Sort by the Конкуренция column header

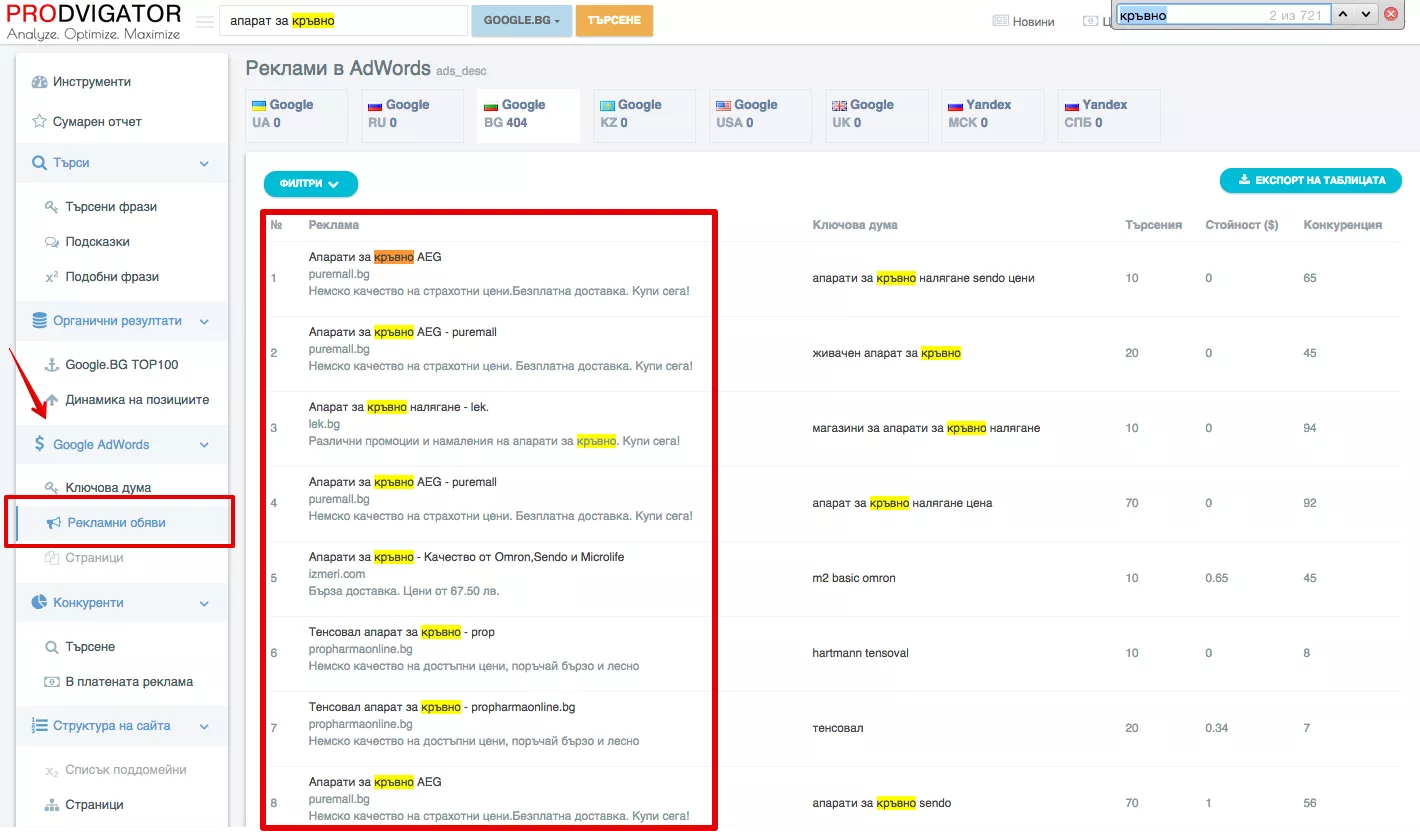click(x=1343, y=225)
